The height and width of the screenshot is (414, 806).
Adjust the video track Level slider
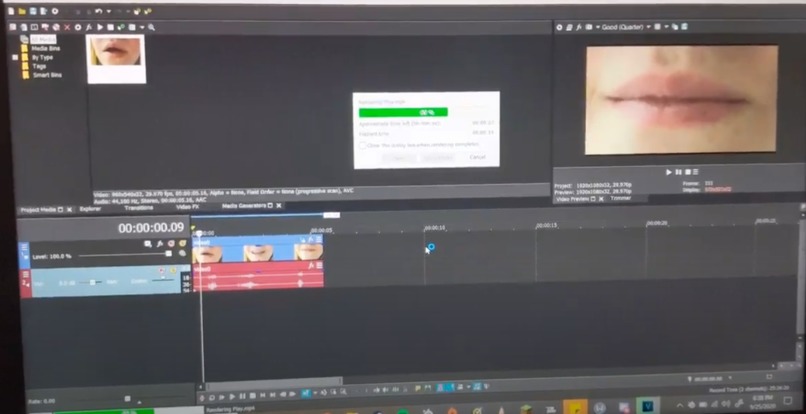point(168,254)
